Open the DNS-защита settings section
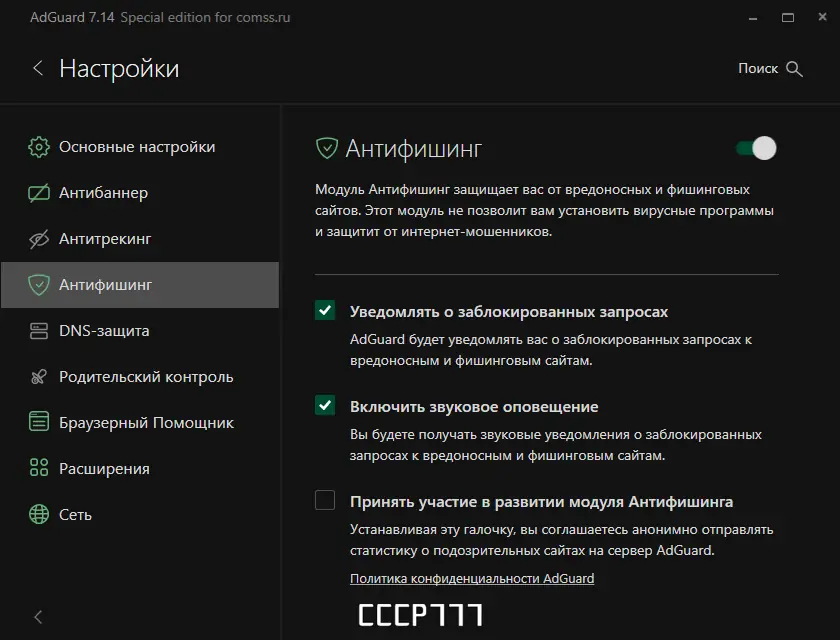The height and width of the screenshot is (640, 840). 104,331
